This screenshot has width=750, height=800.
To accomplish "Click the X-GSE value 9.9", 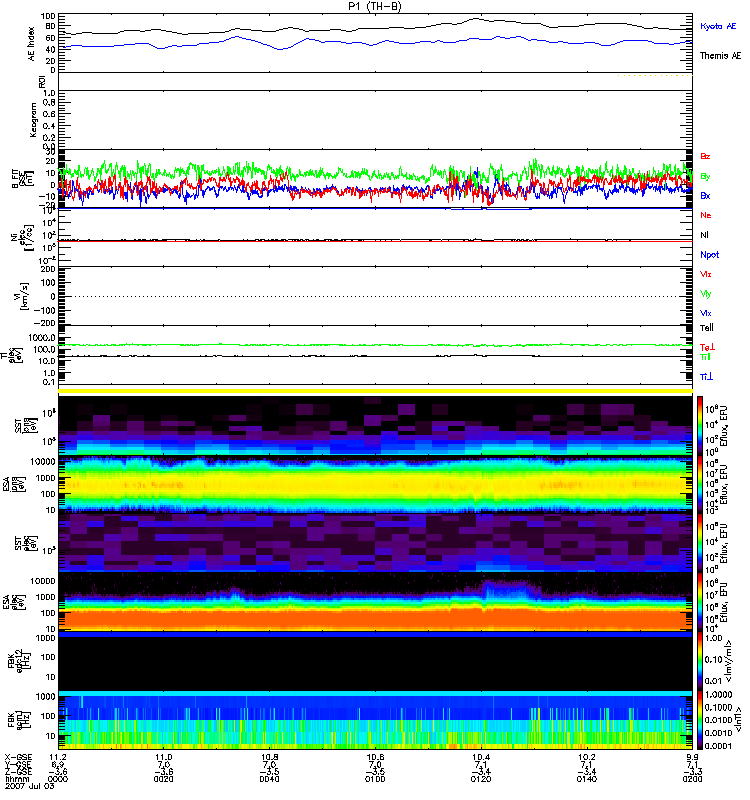I will pos(692,757).
